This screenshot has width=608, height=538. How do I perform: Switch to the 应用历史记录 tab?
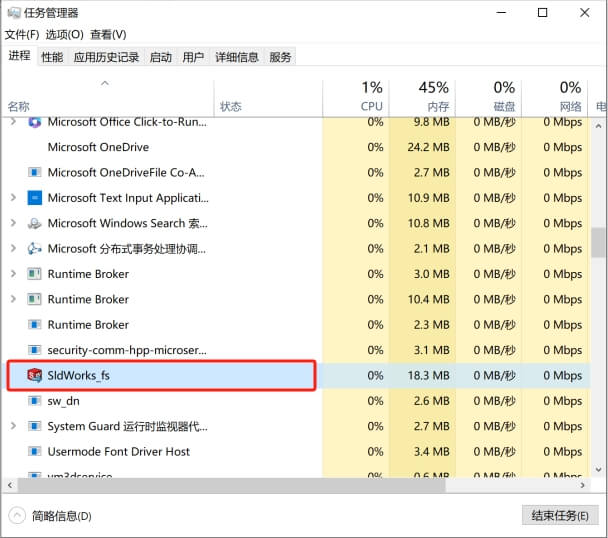pyautogui.click(x=106, y=57)
